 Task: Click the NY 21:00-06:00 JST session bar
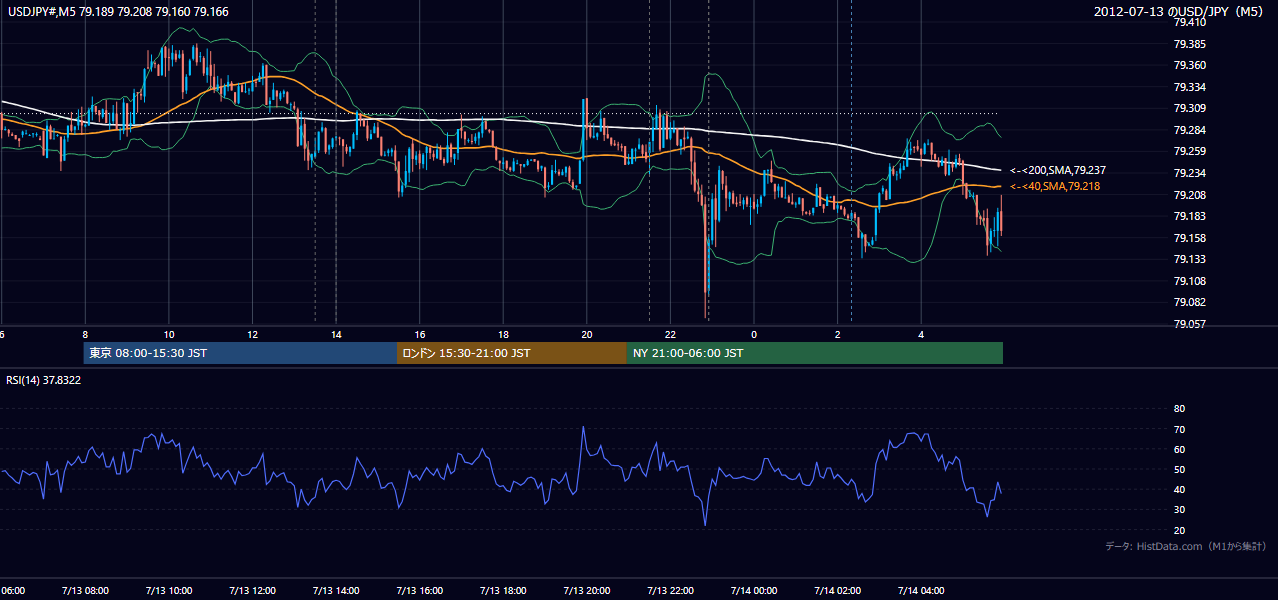[815, 353]
